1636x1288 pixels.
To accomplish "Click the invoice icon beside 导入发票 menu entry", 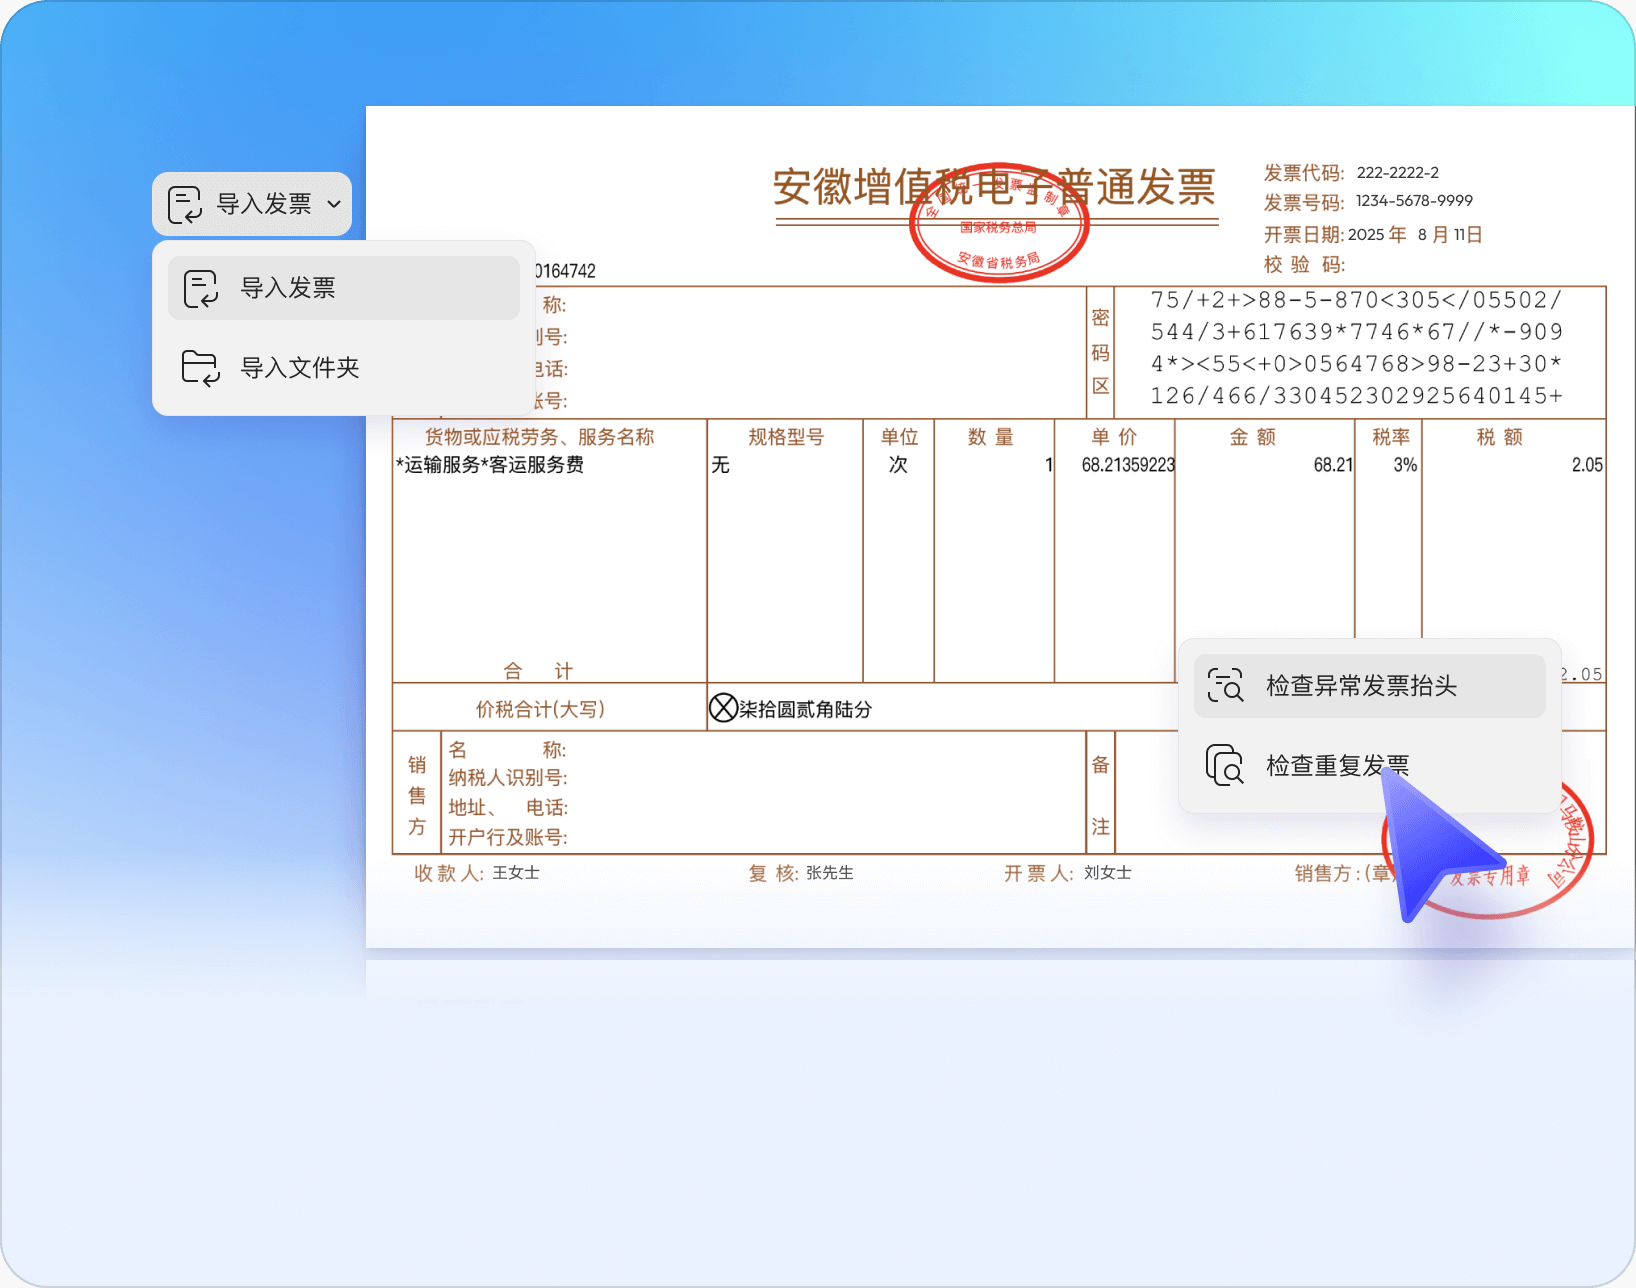I will pyautogui.click(x=201, y=288).
